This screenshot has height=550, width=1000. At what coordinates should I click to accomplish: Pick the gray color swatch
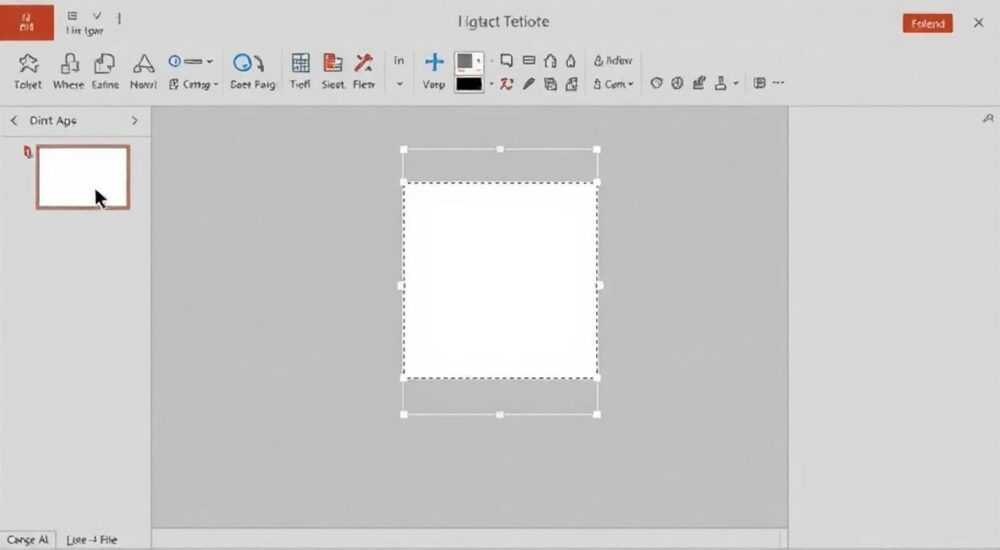coord(469,62)
